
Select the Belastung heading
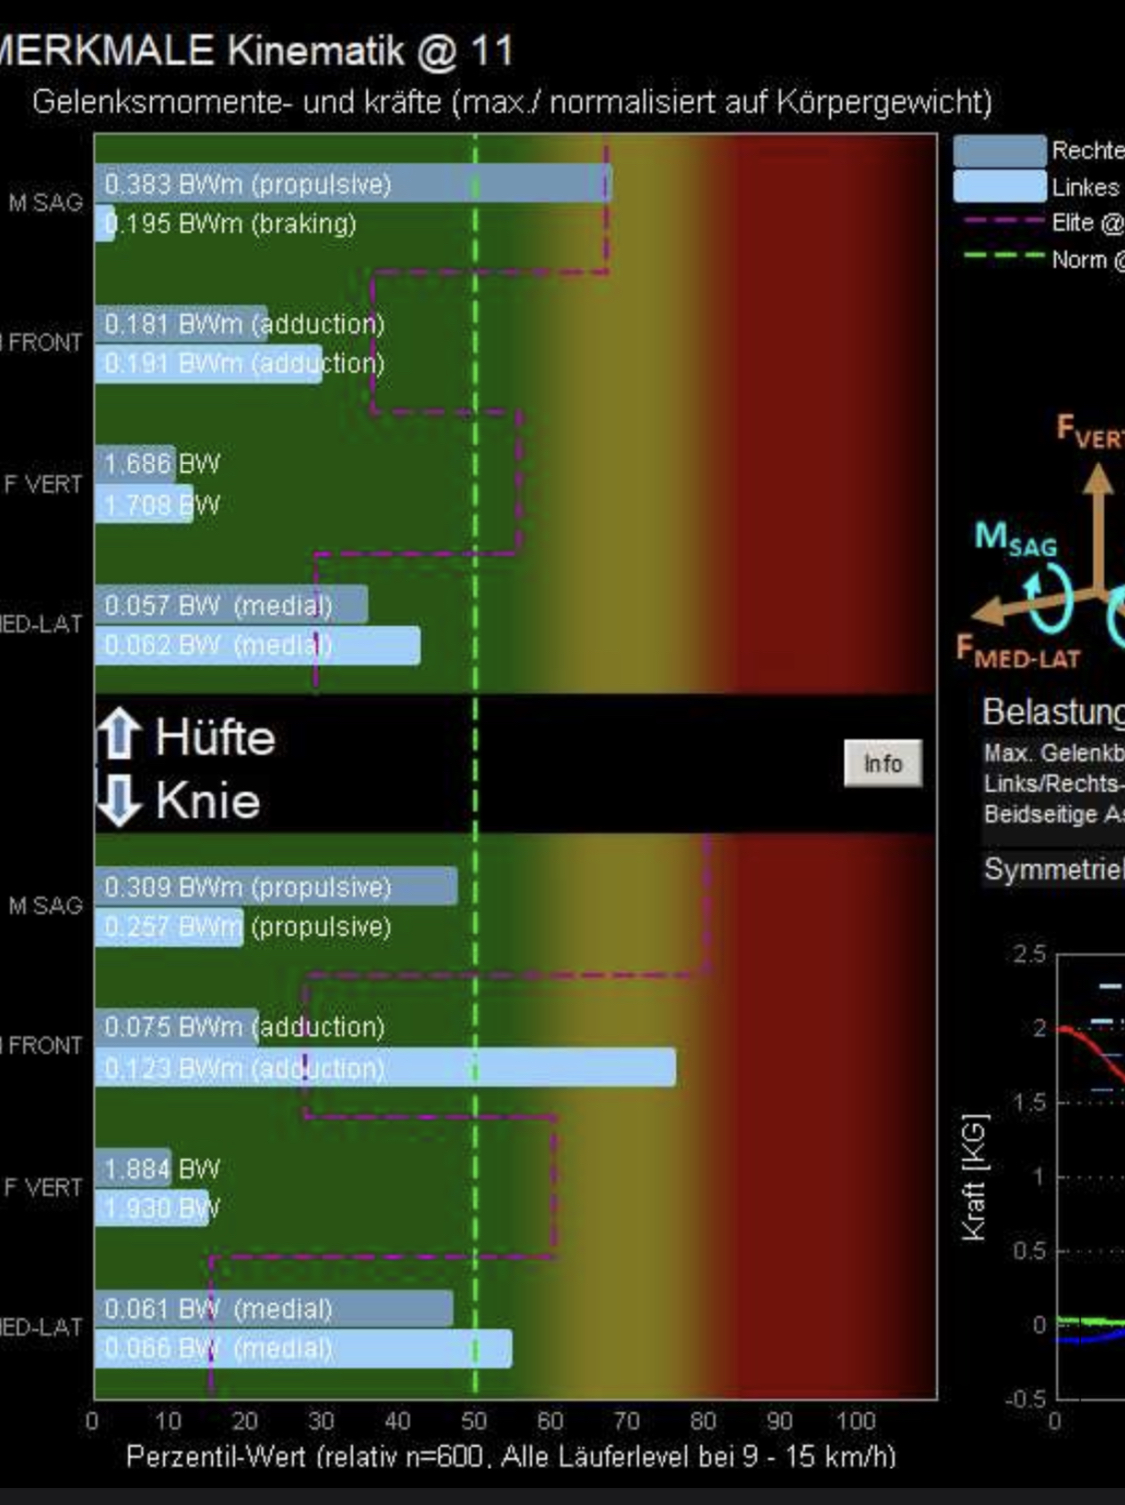[1053, 712]
